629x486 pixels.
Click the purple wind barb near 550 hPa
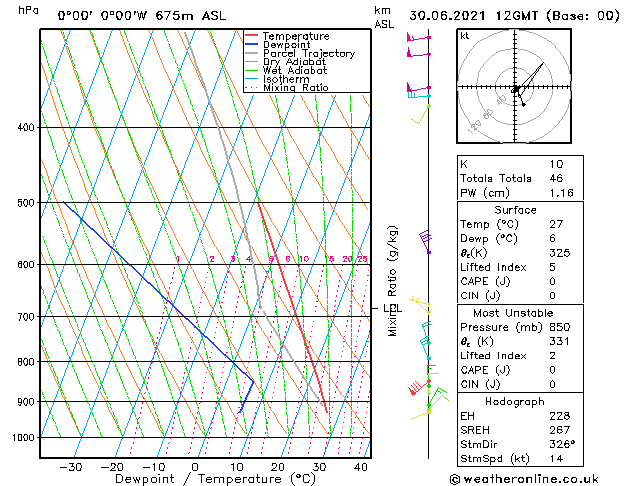click(425, 238)
